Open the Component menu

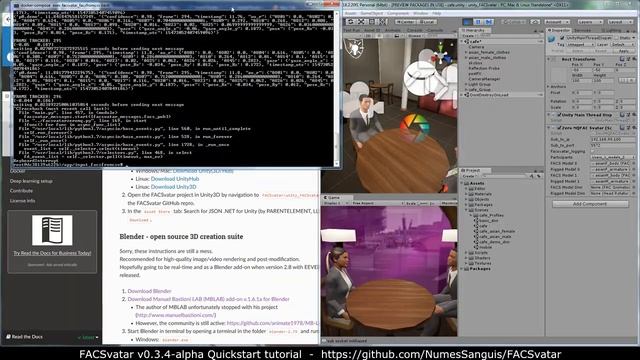[398, 13]
